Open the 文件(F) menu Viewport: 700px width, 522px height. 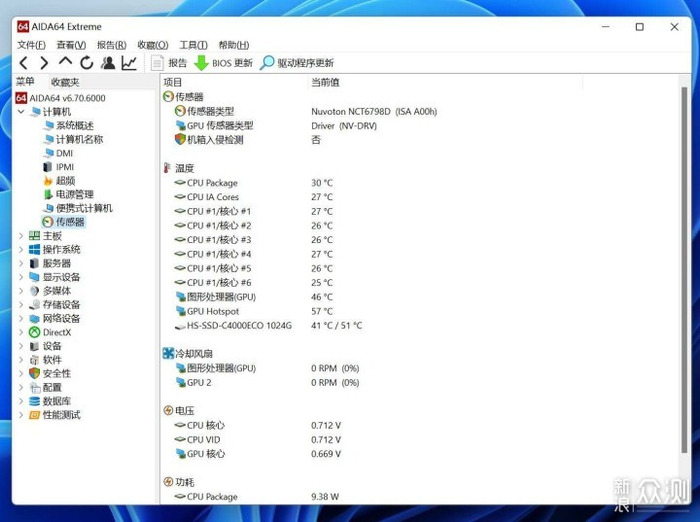[x=31, y=45]
